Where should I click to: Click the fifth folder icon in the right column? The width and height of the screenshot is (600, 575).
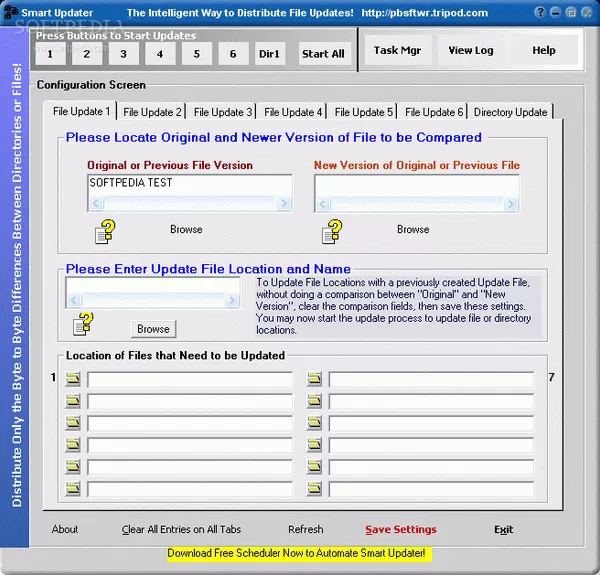pos(314,467)
